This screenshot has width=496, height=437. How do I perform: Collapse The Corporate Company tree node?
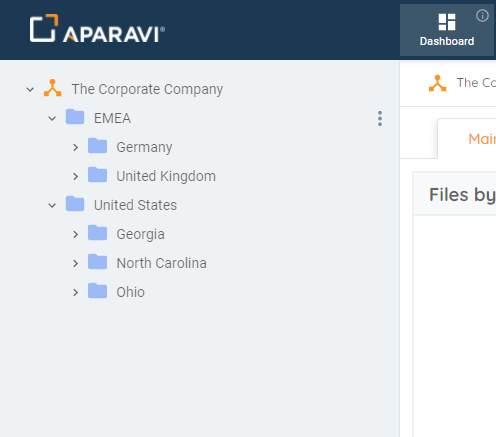point(30,89)
